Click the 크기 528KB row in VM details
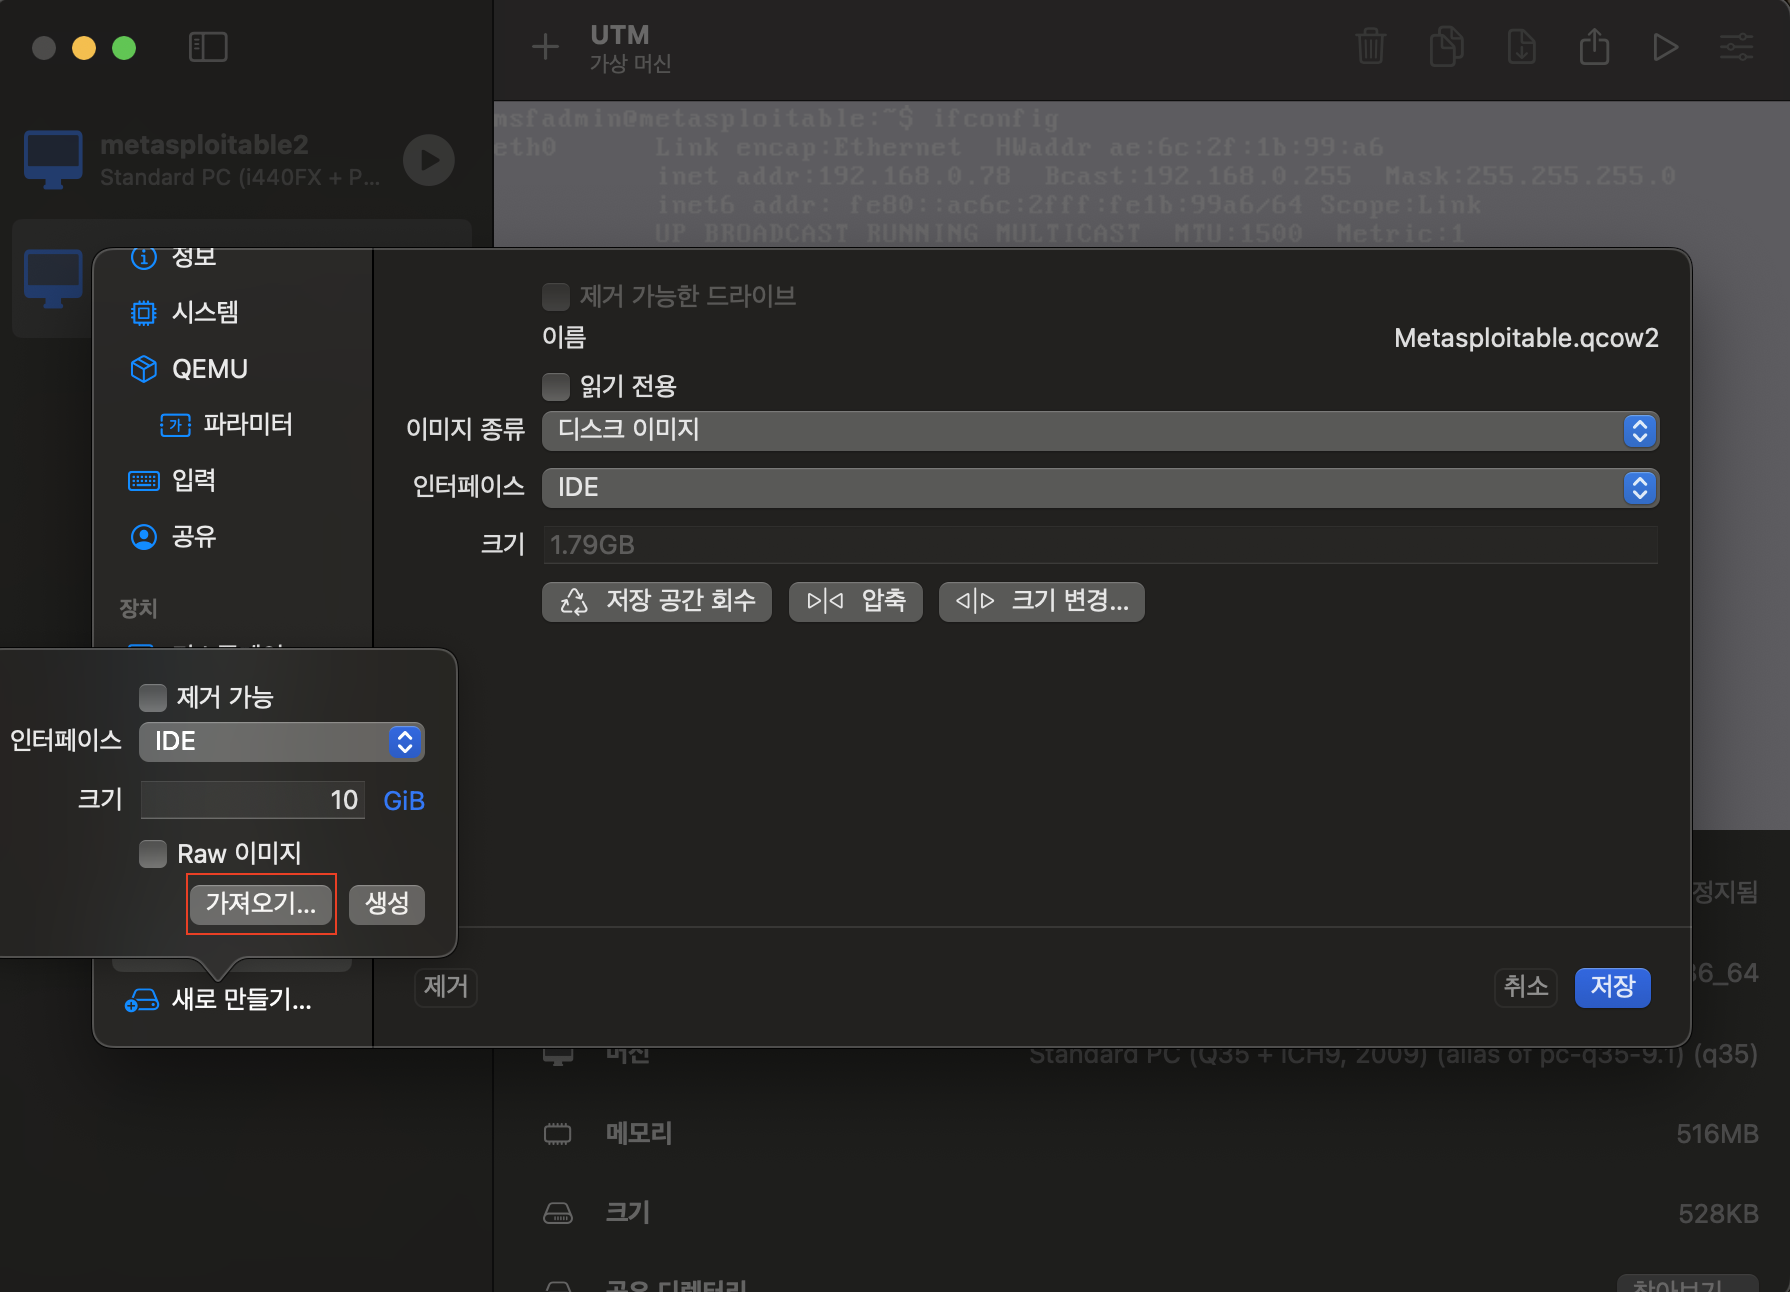The width and height of the screenshot is (1790, 1292). [x=1150, y=1213]
